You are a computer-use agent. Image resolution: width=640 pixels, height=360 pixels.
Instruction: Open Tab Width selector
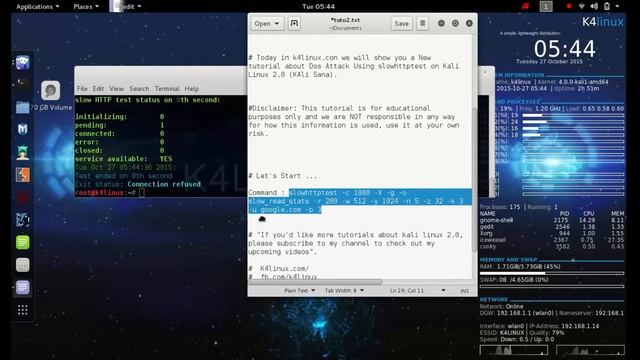(344, 290)
